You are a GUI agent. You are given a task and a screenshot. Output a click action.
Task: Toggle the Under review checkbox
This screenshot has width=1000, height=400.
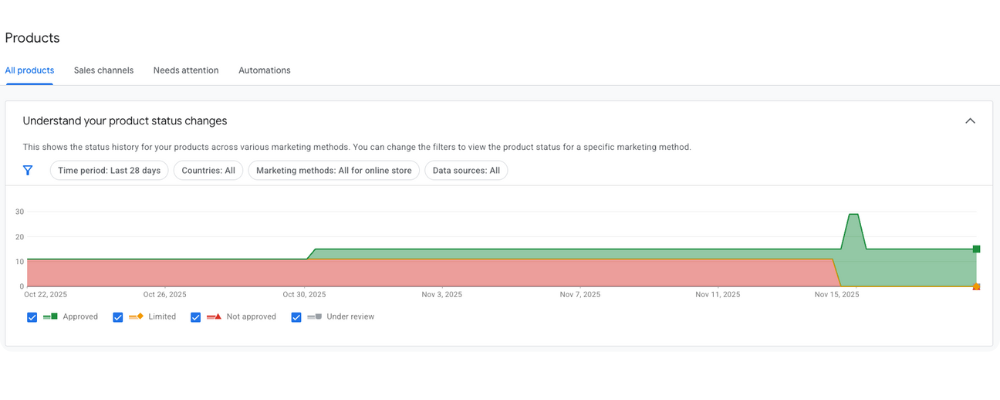296,317
